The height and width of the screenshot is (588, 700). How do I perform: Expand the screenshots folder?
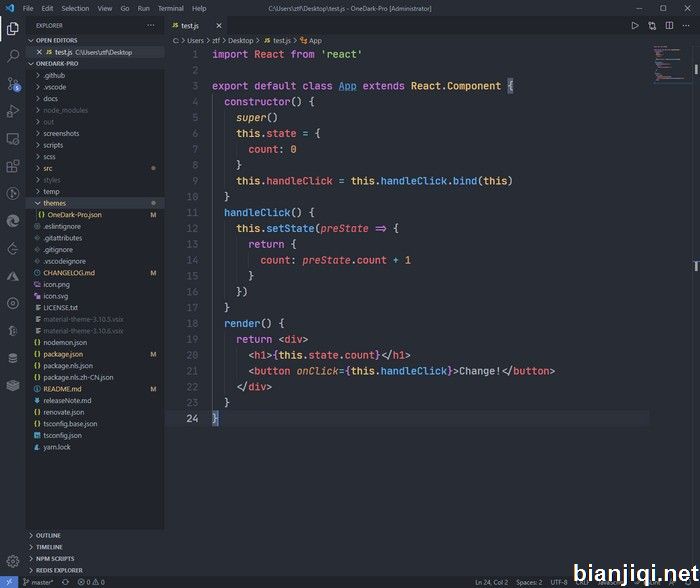(95, 133)
